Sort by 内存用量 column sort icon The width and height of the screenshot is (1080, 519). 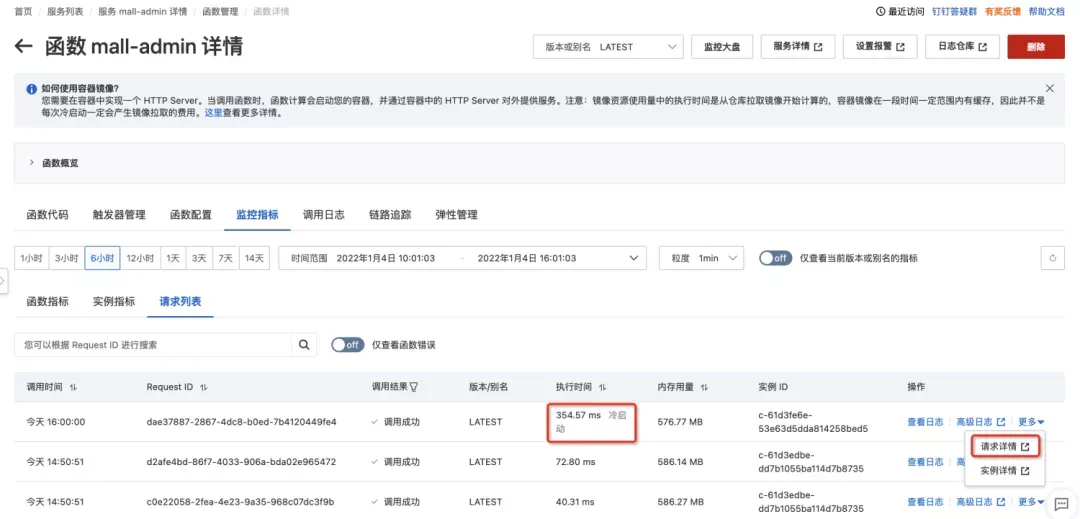[704, 388]
